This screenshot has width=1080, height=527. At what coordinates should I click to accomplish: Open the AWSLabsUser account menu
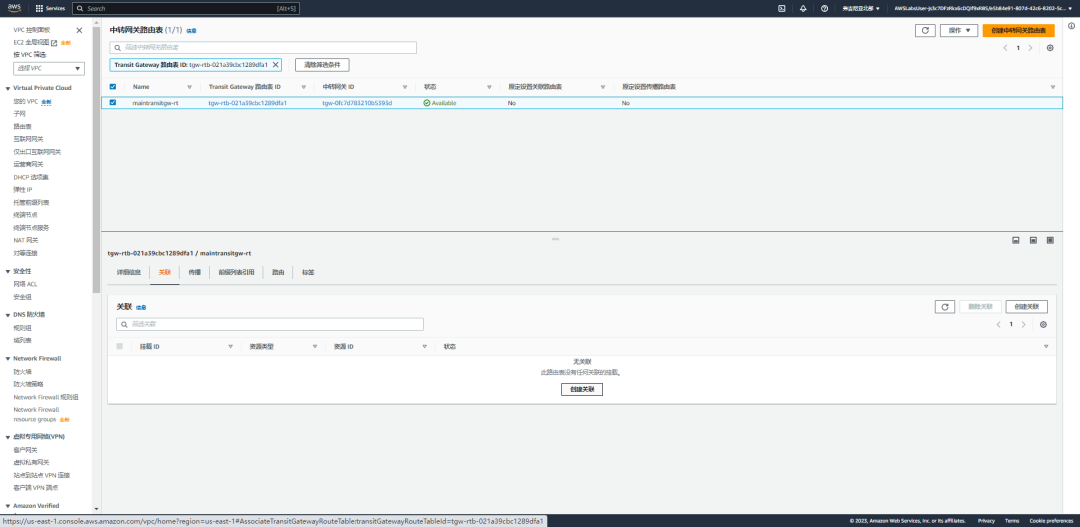coord(984,8)
